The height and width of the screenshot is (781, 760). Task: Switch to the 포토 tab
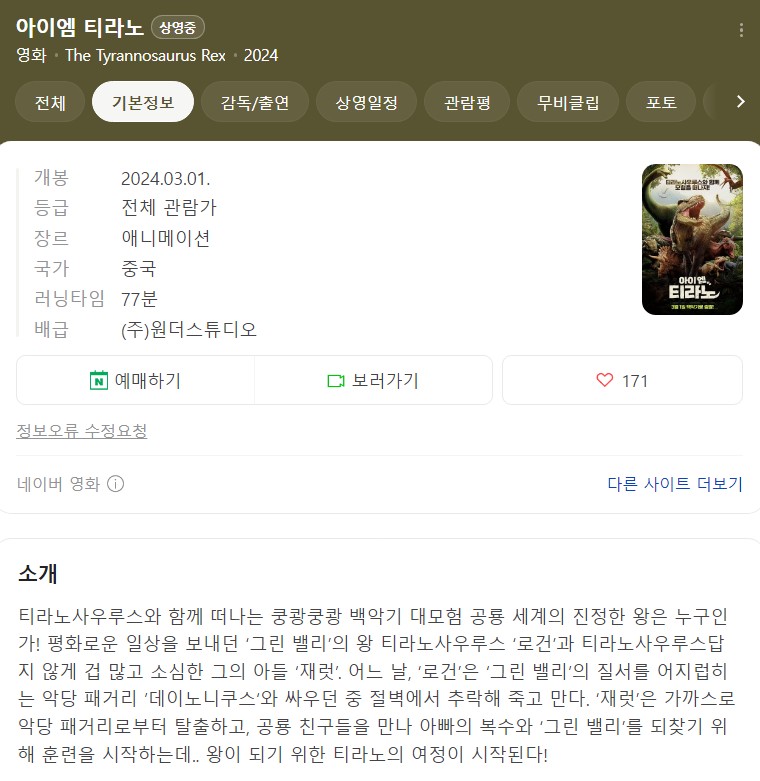pyautogui.click(x=661, y=102)
